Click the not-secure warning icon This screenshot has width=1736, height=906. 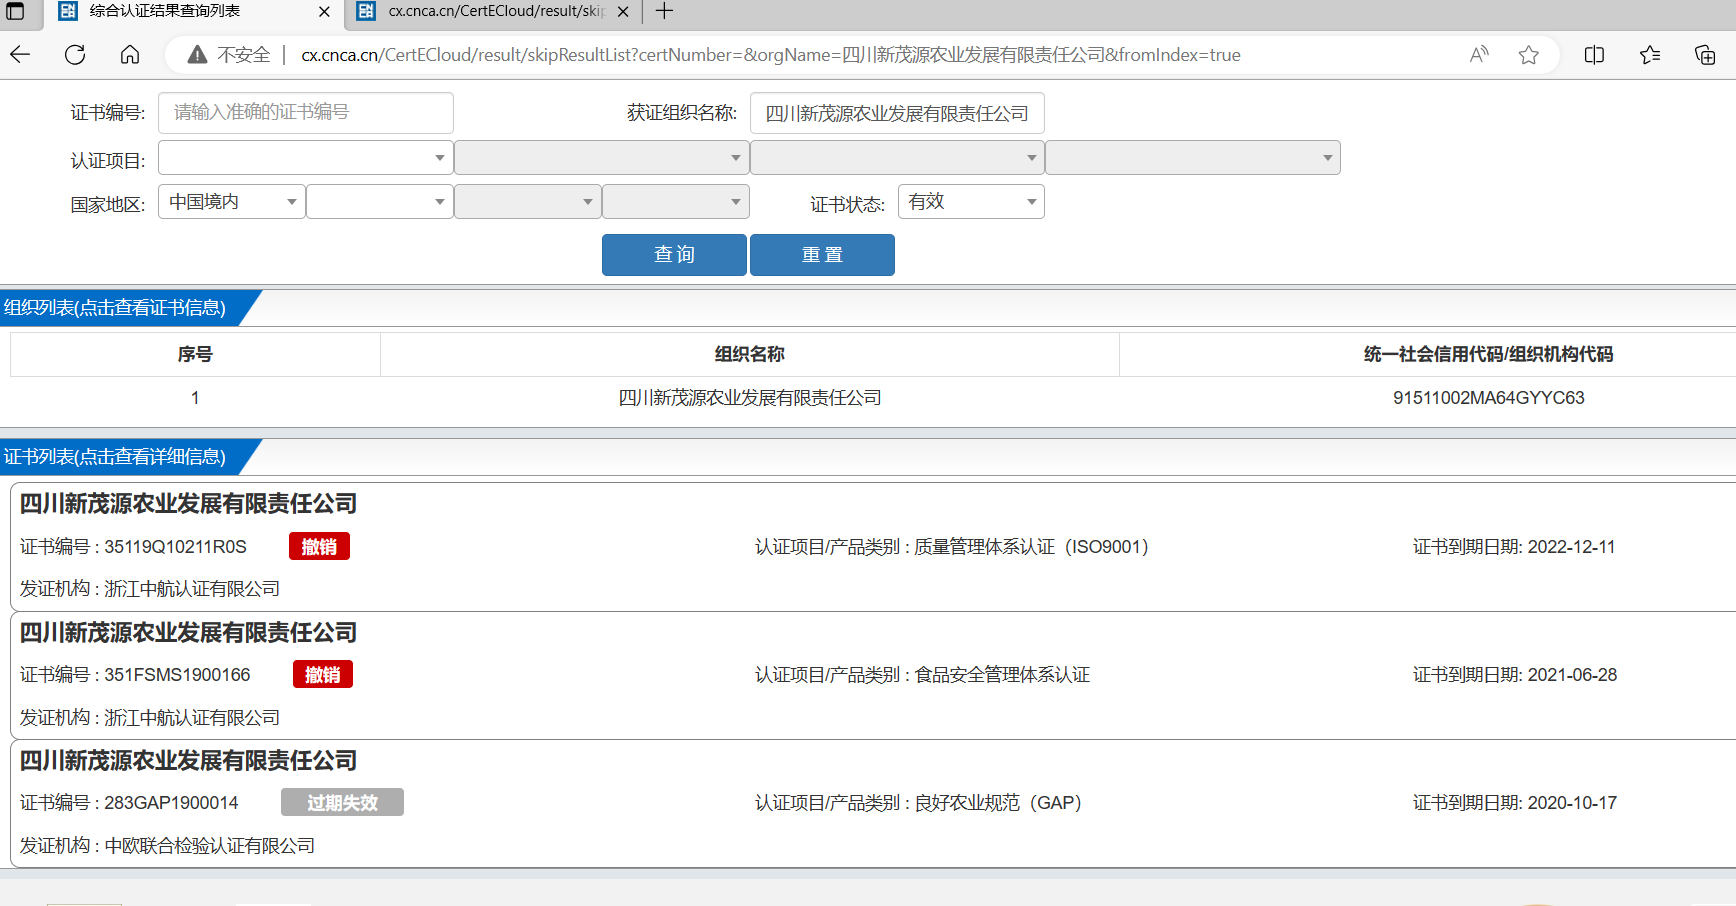(198, 55)
